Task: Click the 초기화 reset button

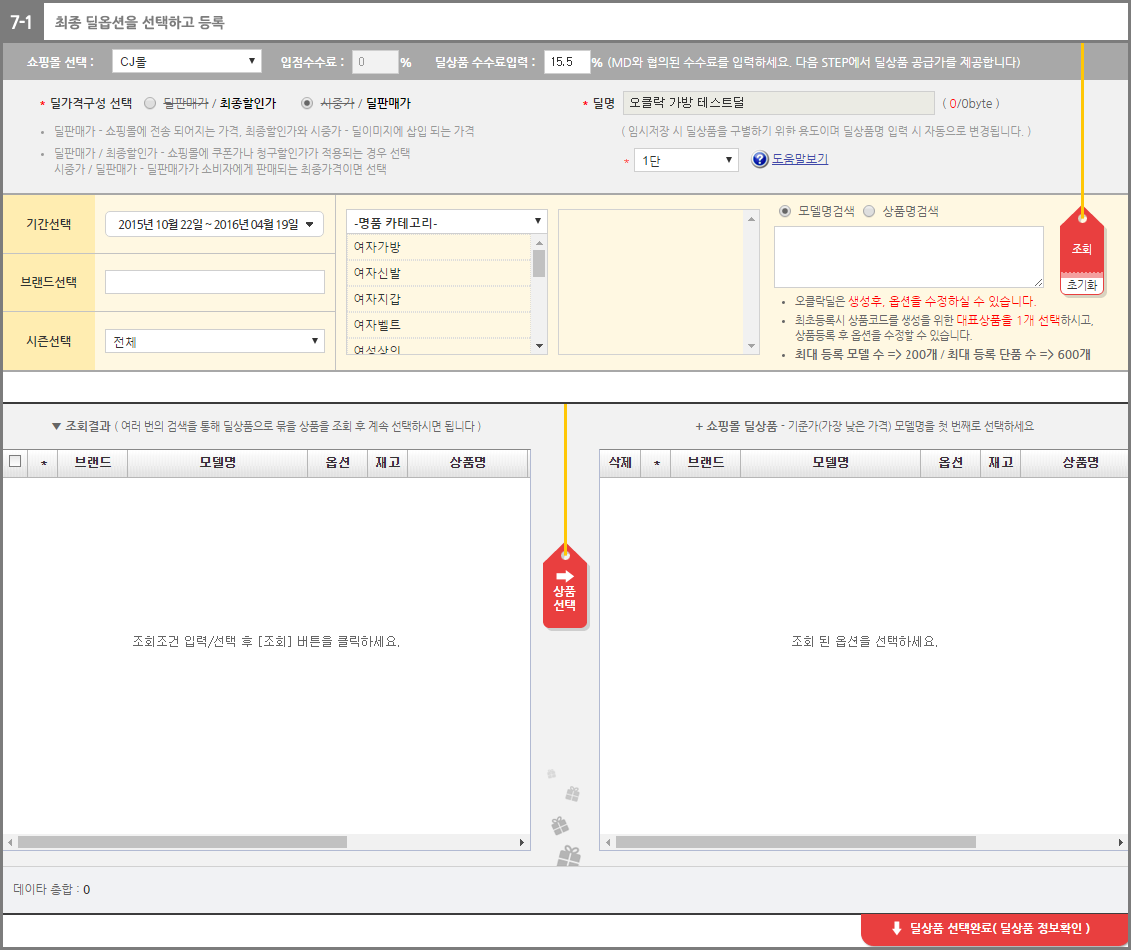Action: click(x=1081, y=285)
